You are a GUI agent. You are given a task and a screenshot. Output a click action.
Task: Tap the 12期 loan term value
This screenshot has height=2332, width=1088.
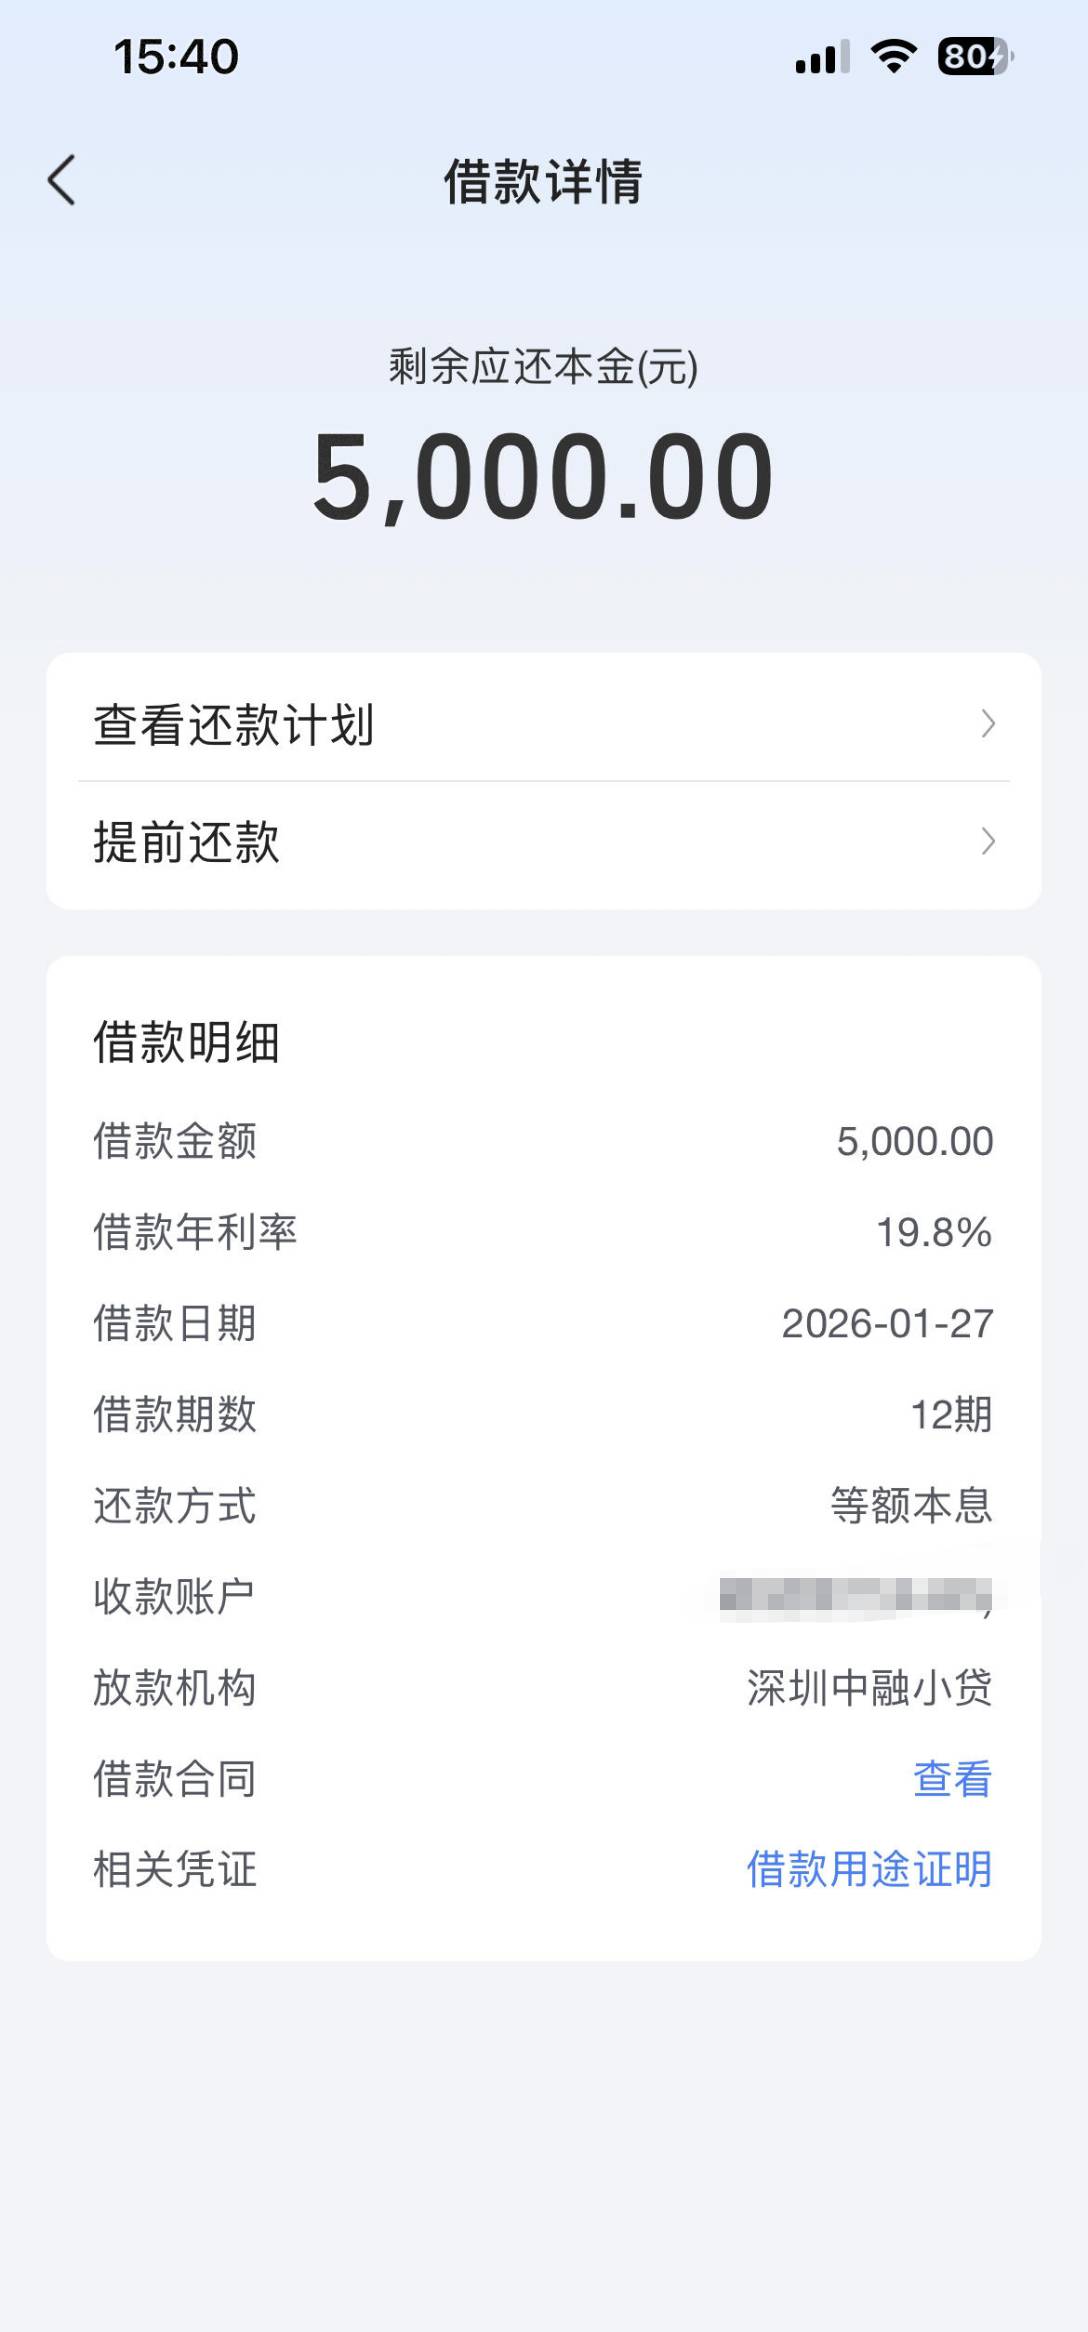pos(951,1414)
